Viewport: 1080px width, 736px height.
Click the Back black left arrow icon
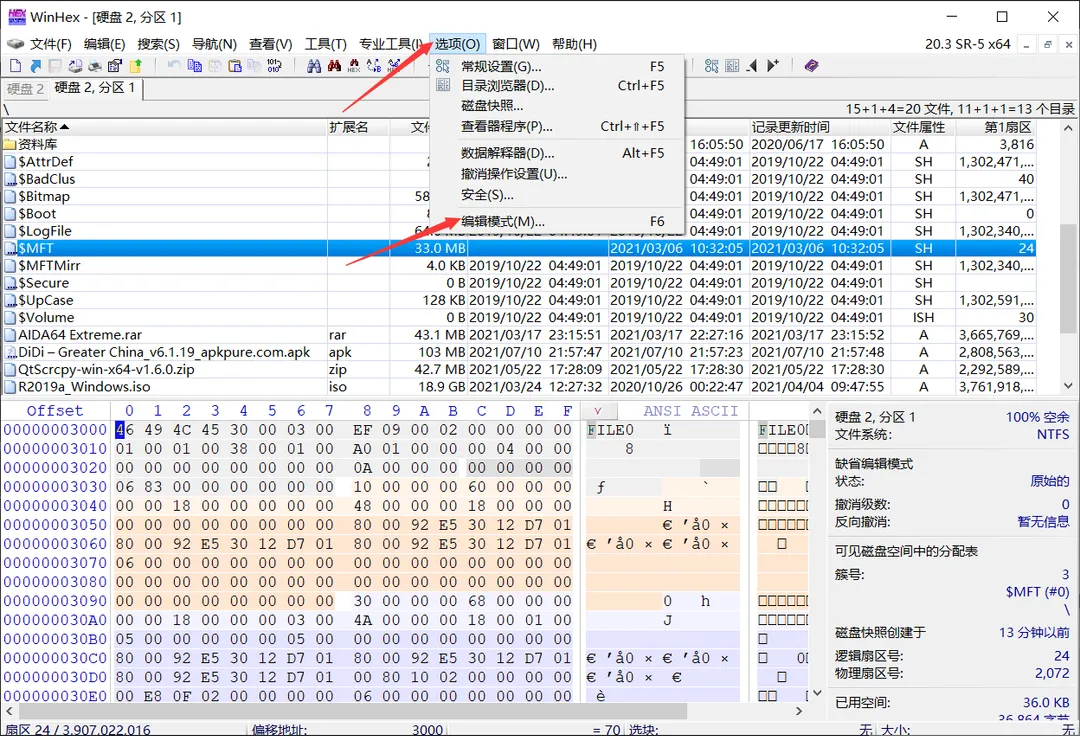tap(752, 66)
